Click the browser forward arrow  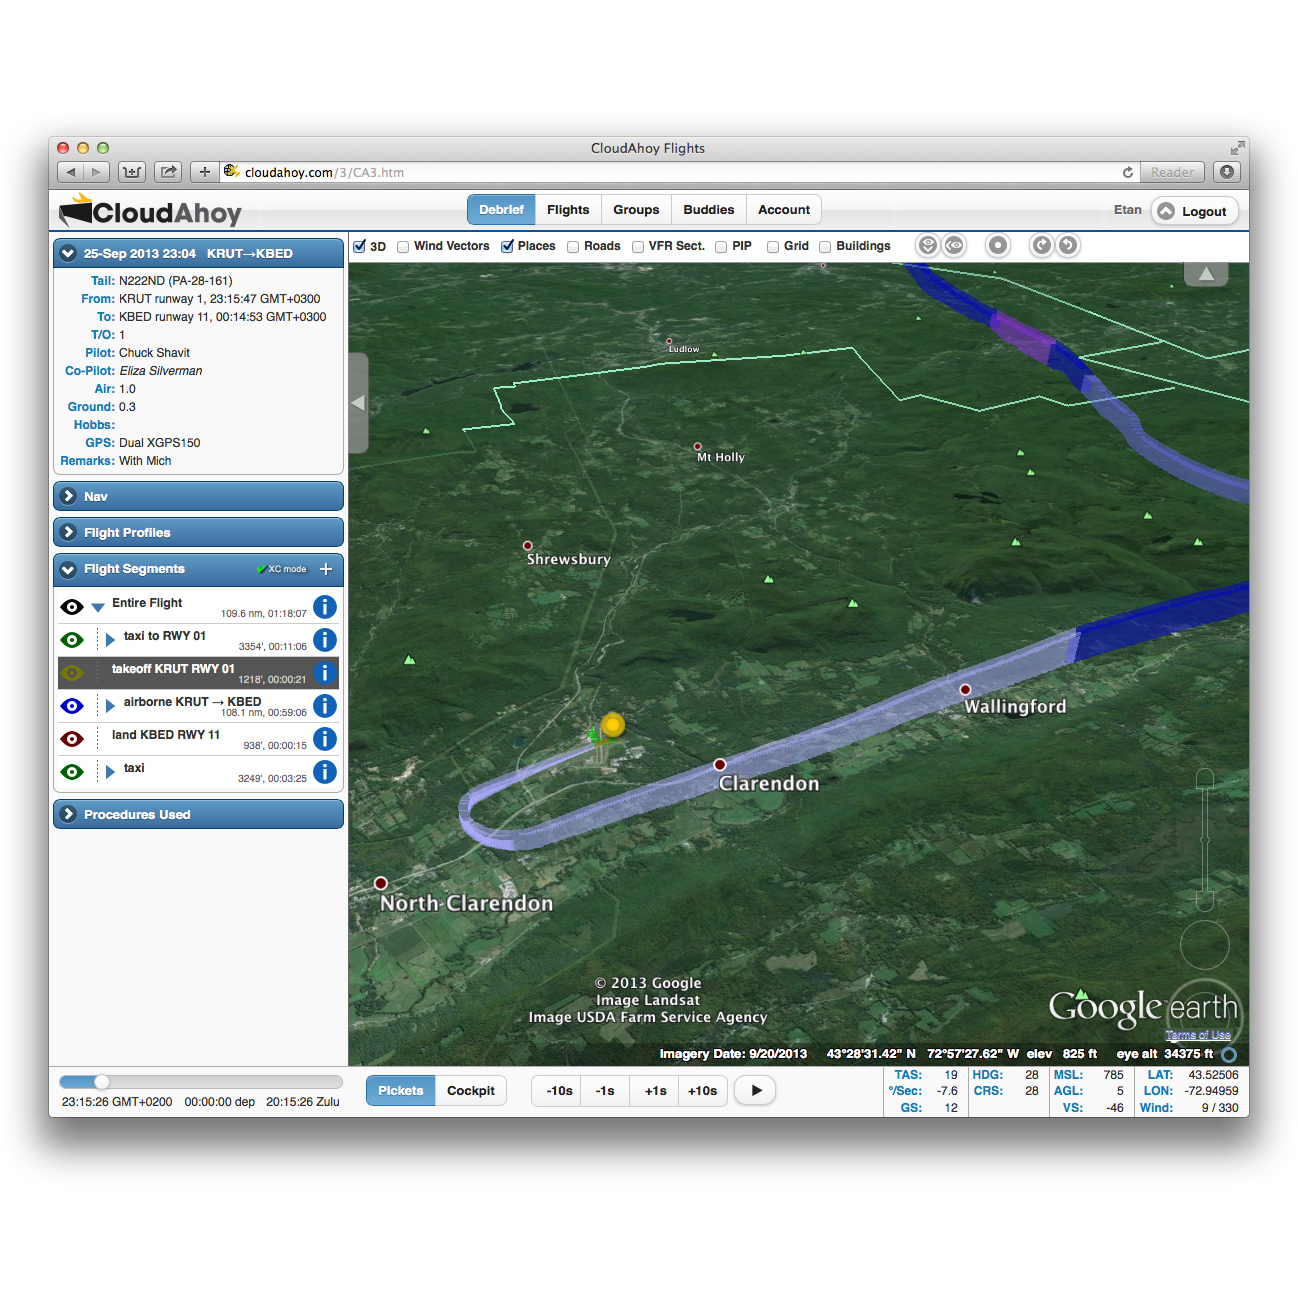(x=97, y=172)
